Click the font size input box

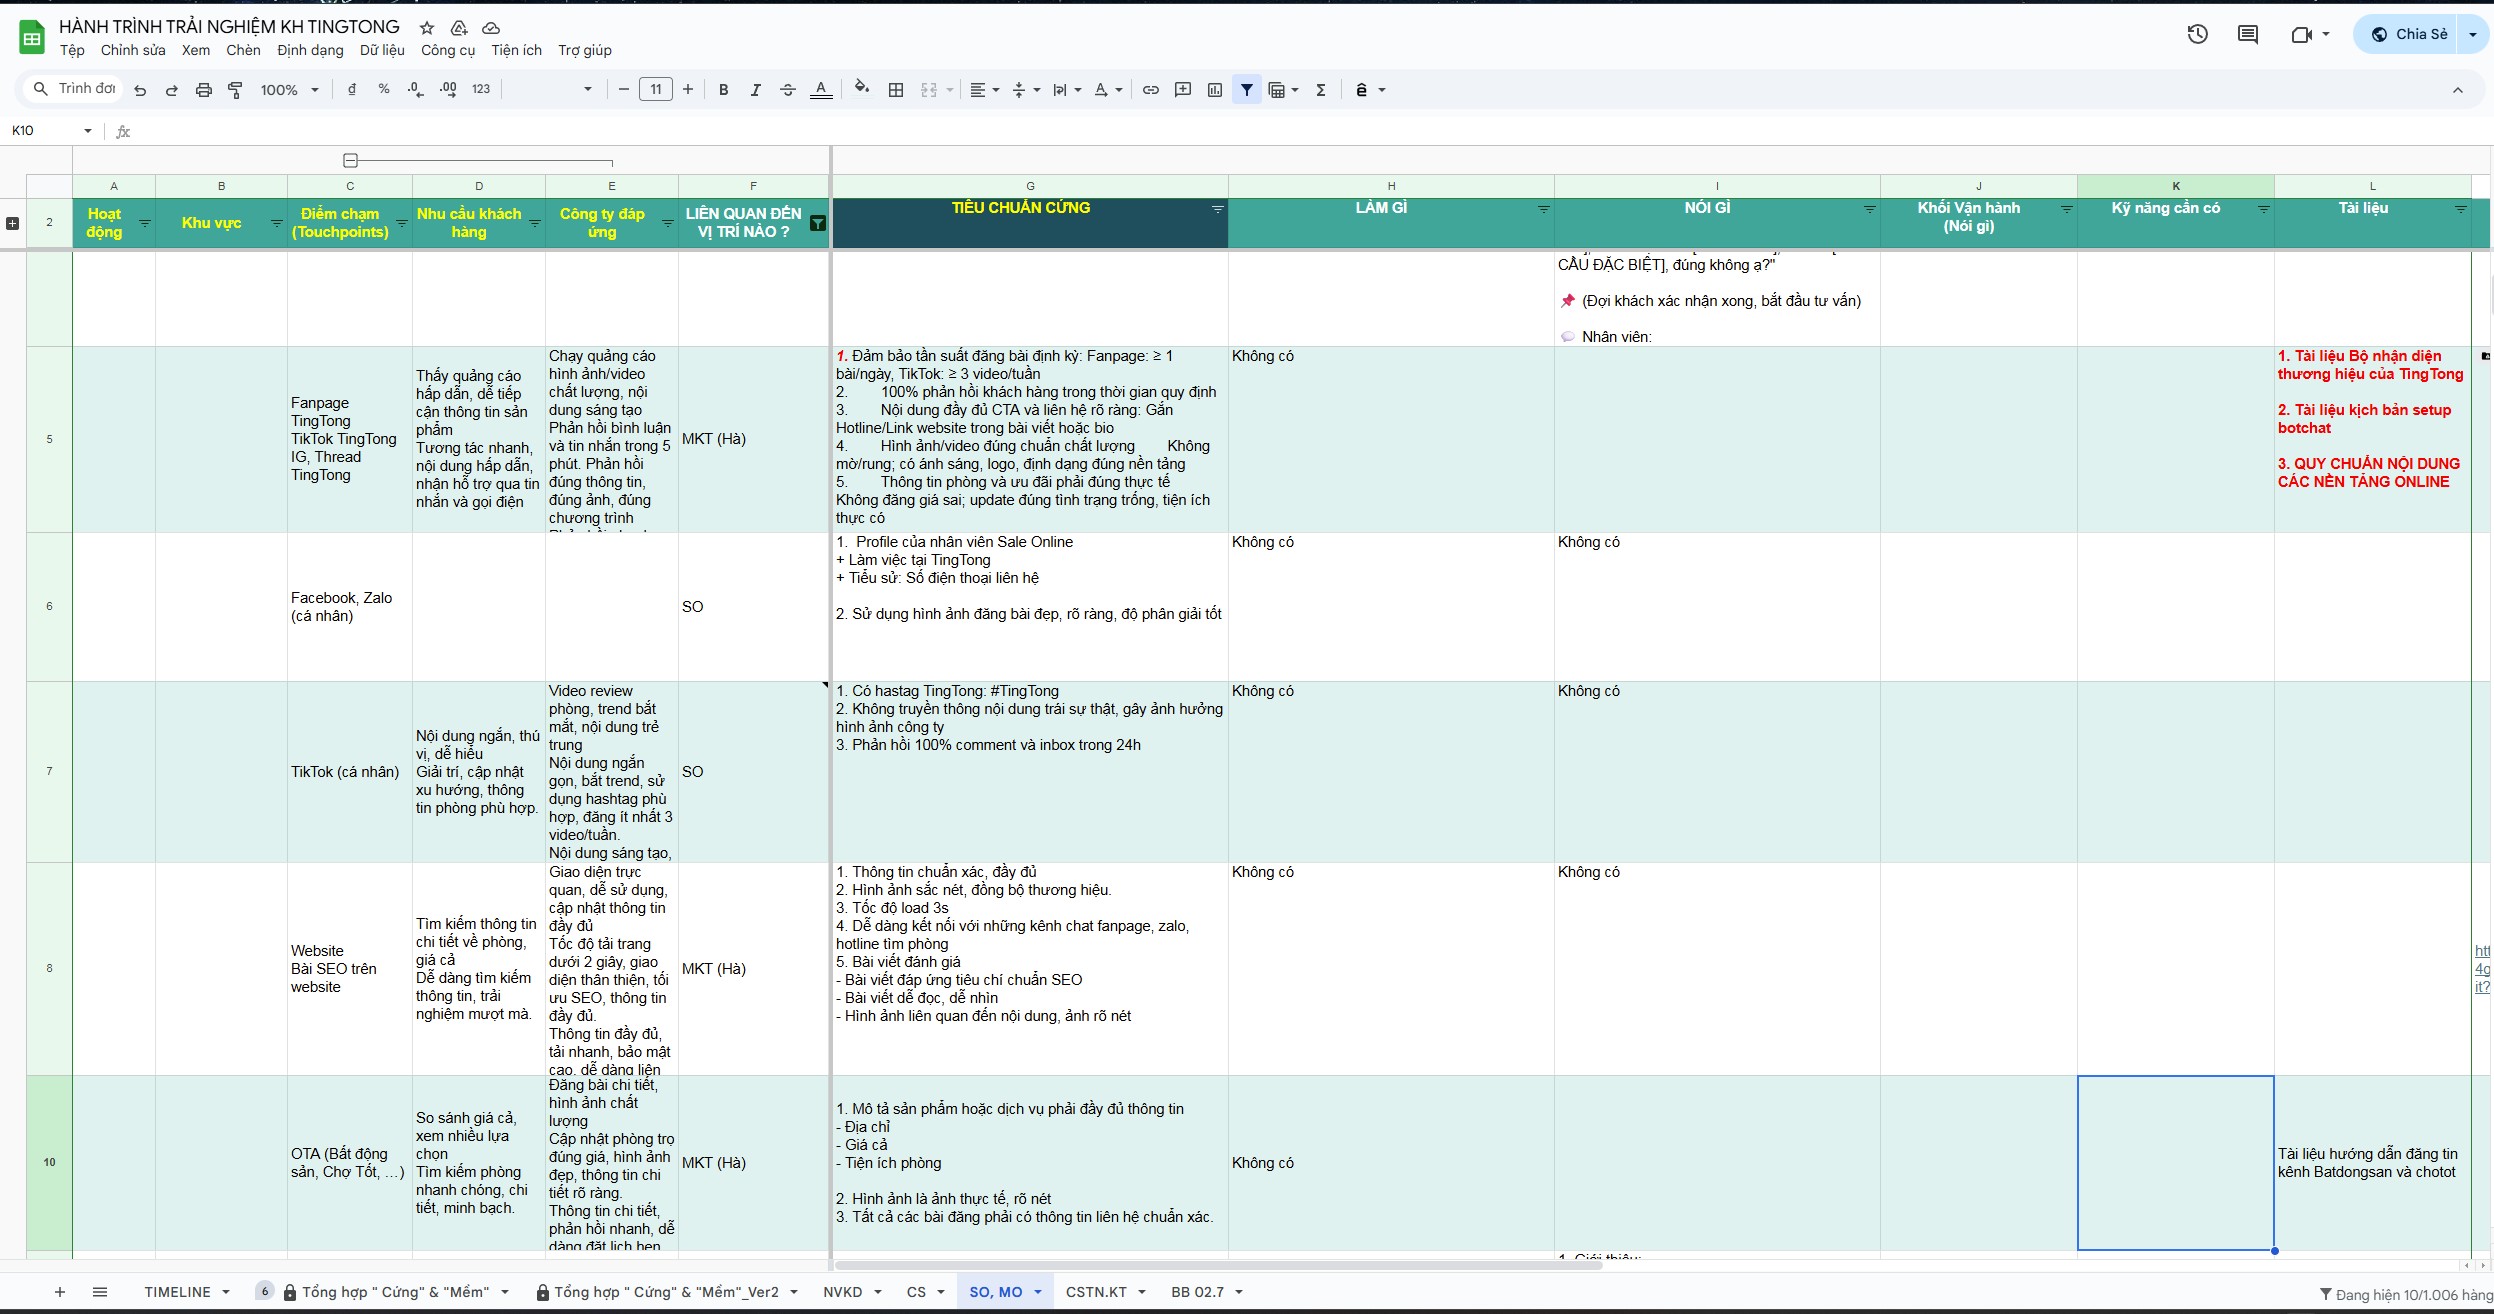click(x=655, y=90)
